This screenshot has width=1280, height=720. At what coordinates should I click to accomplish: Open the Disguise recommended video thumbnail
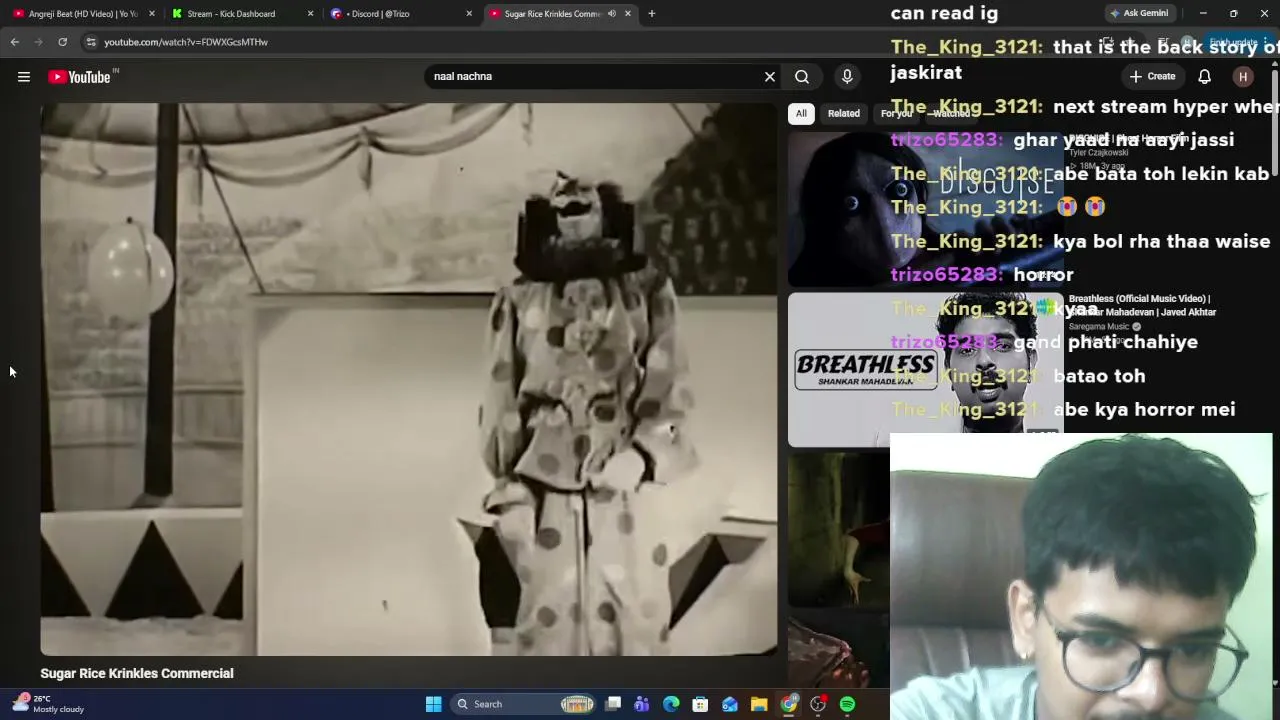click(x=926, y=210)
